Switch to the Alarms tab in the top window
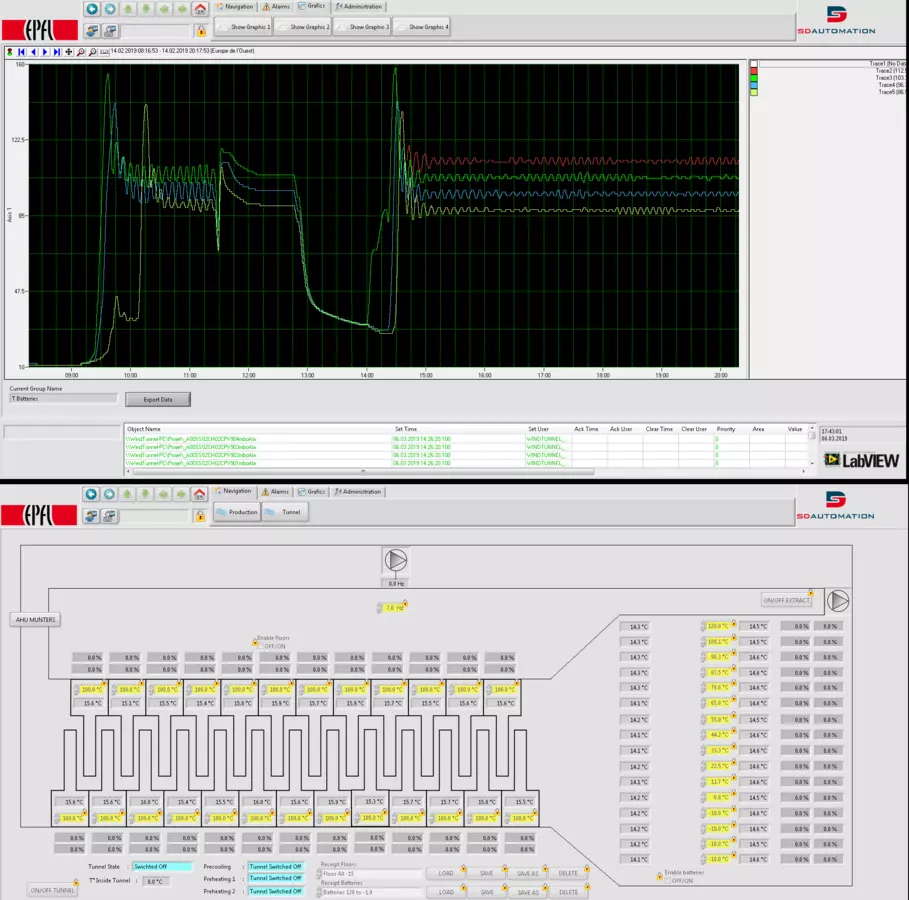The height and width of the screenshot is (900, 909). point(275,7)
